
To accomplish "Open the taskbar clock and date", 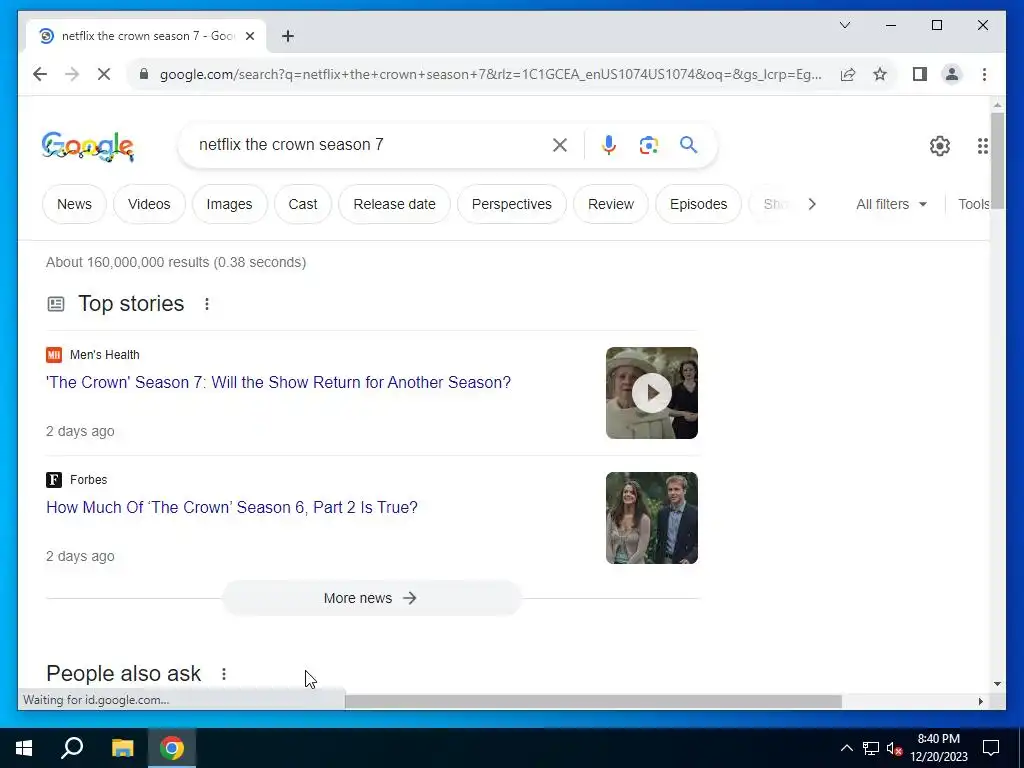I will tap(938, 748).
